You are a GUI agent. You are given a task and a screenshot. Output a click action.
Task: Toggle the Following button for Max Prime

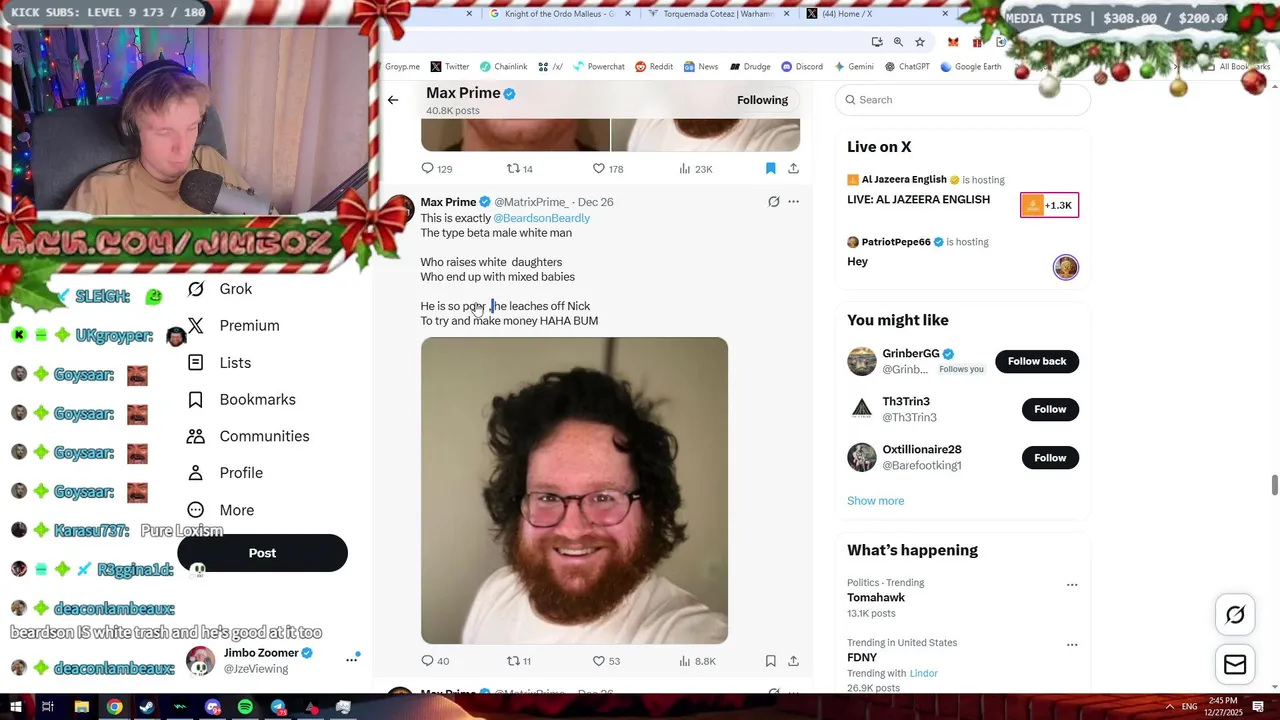(762, 100)
